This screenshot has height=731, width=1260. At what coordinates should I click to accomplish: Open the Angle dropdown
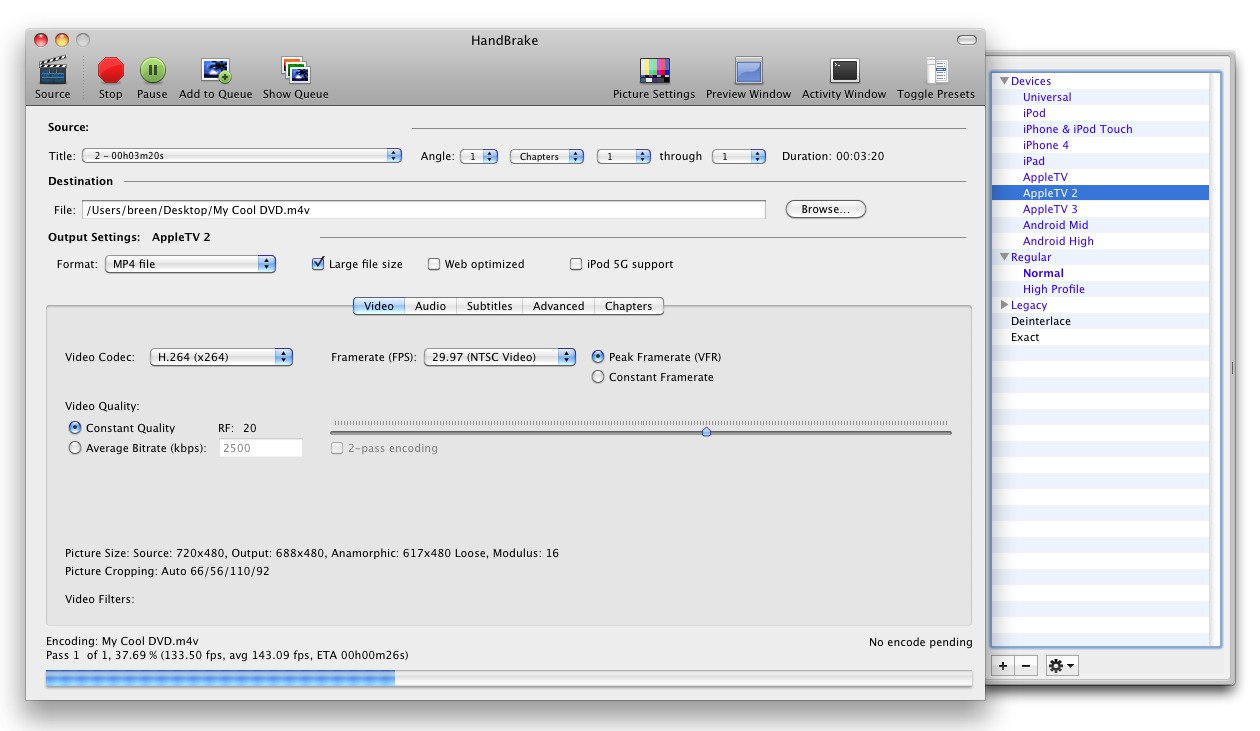point(479,156)
